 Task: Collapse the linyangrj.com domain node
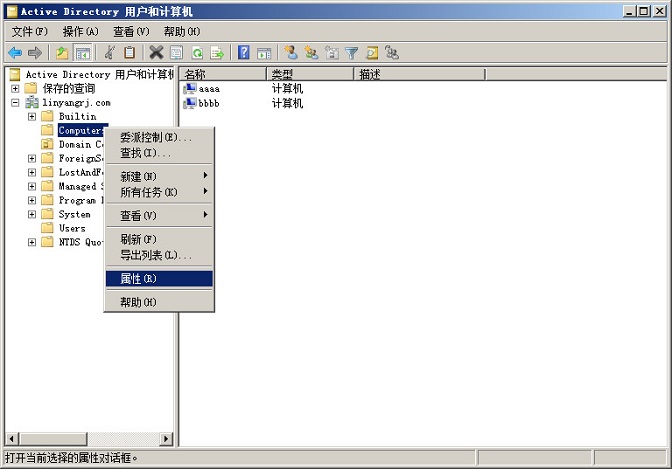coord(16,102)
